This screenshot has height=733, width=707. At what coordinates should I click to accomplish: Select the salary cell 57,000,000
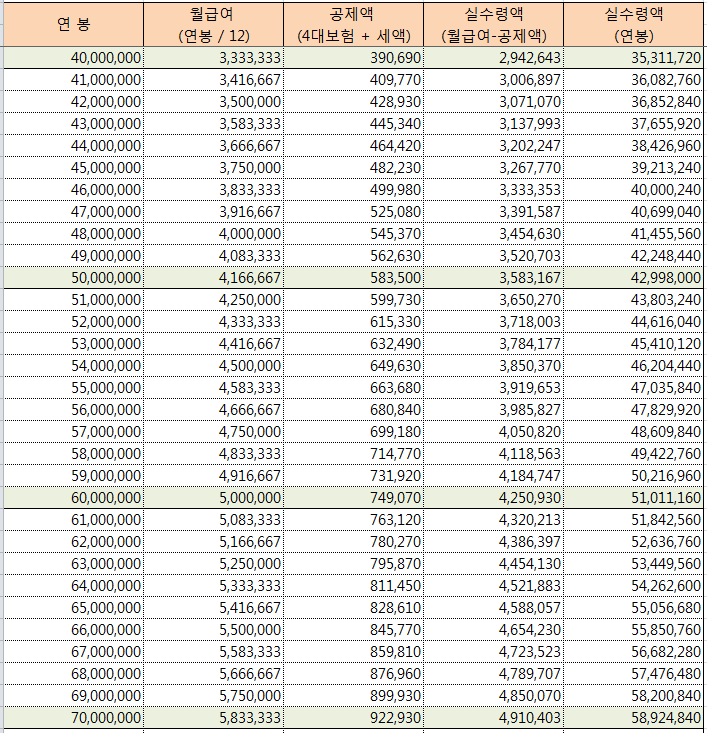point(73,431)
